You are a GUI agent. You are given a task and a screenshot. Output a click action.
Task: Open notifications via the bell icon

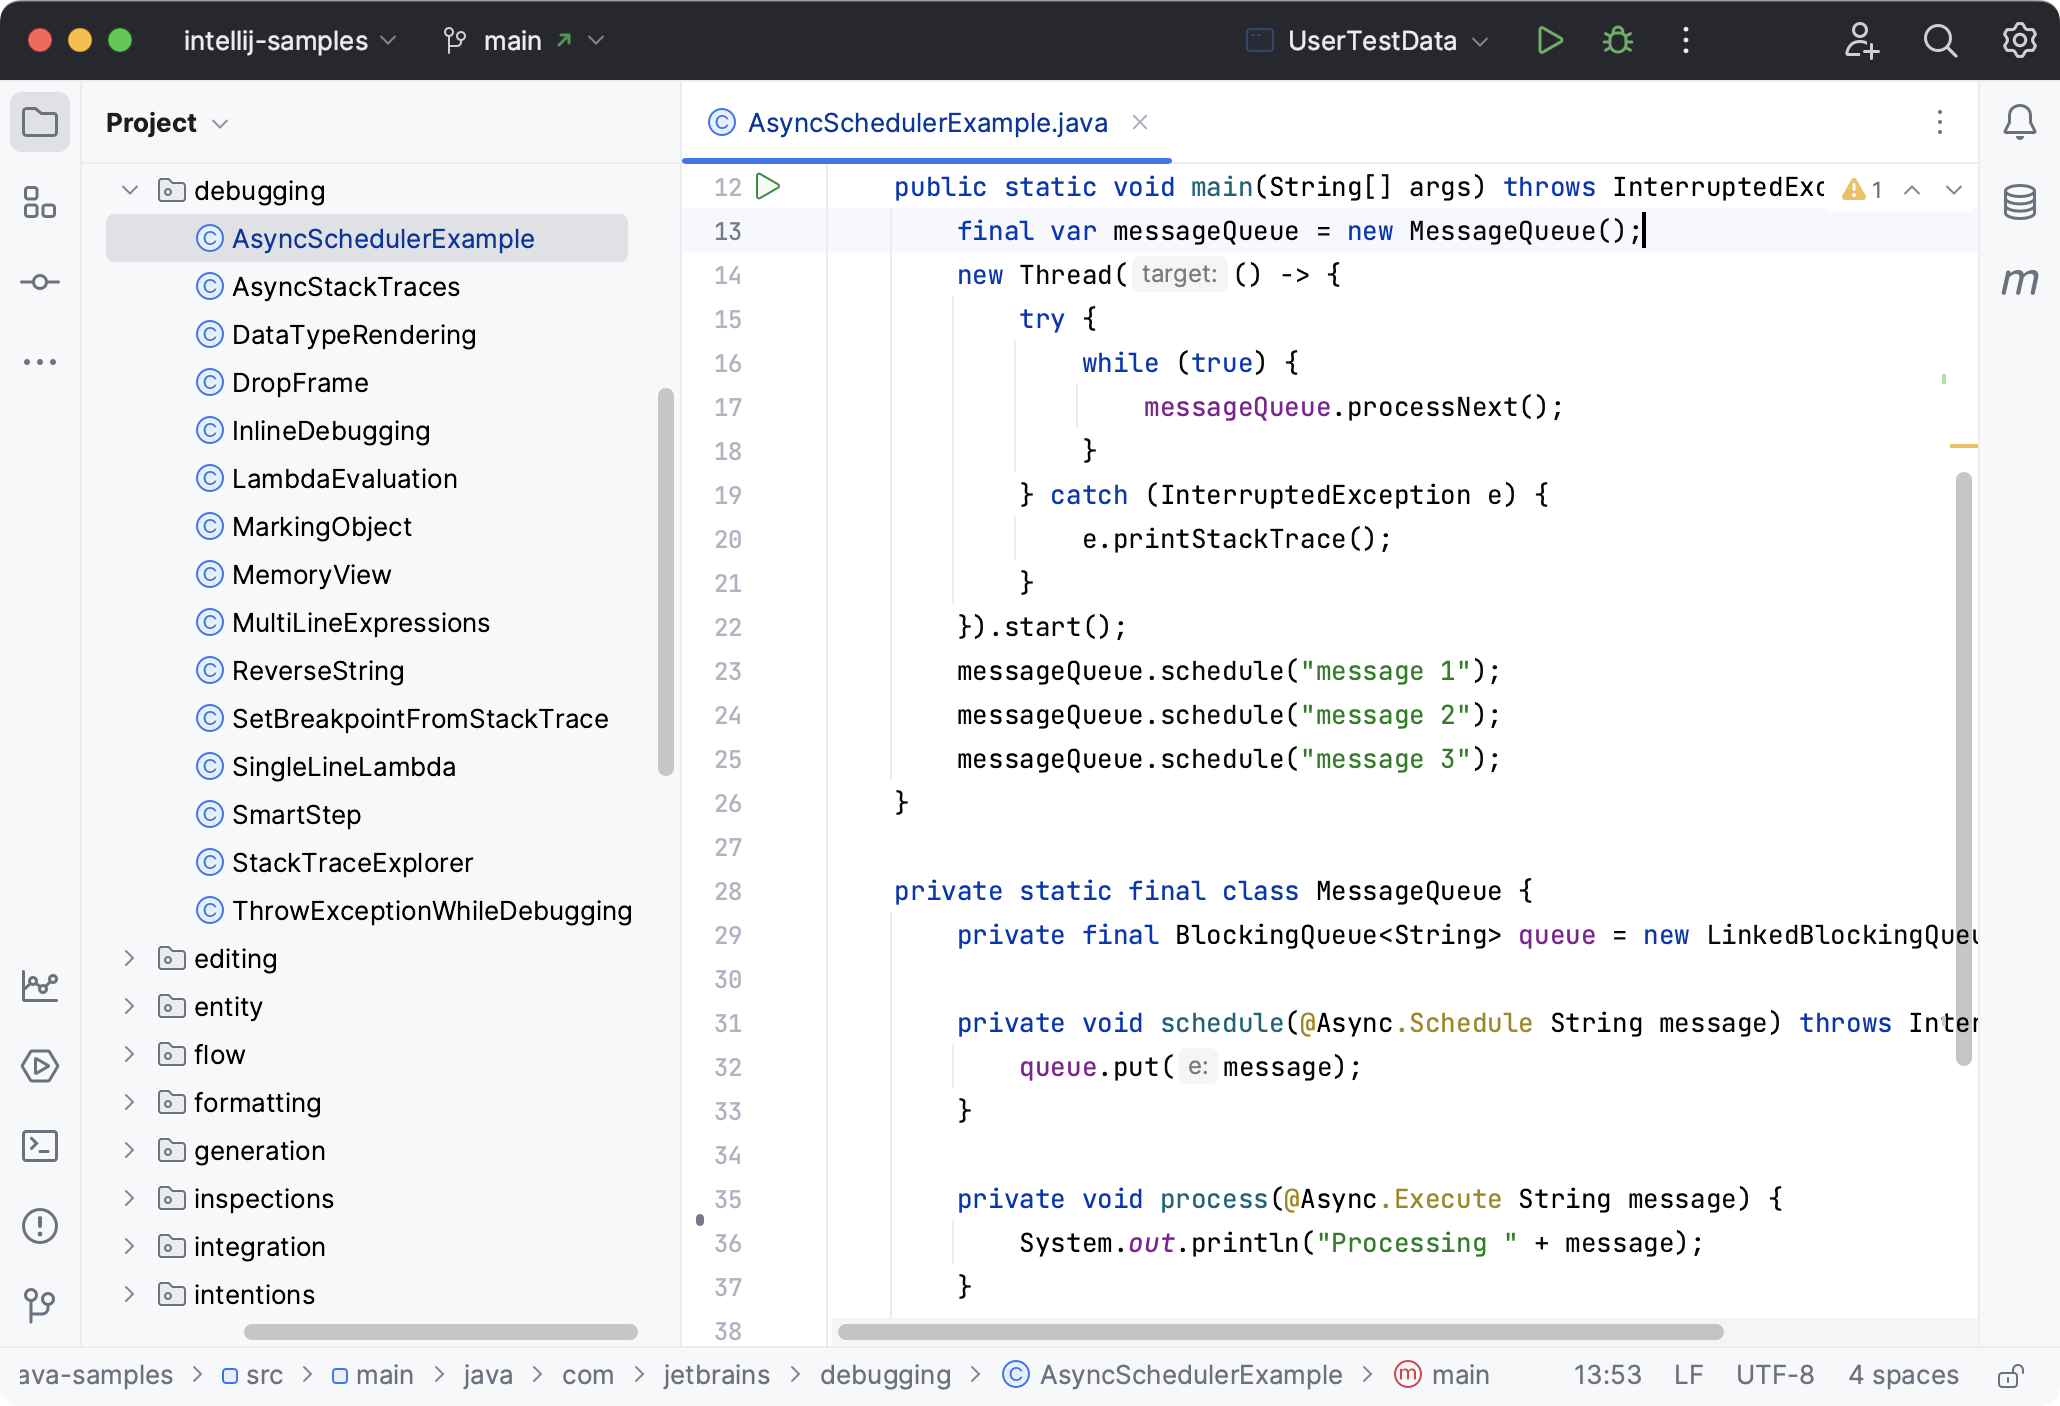(x=2018, y=122)
